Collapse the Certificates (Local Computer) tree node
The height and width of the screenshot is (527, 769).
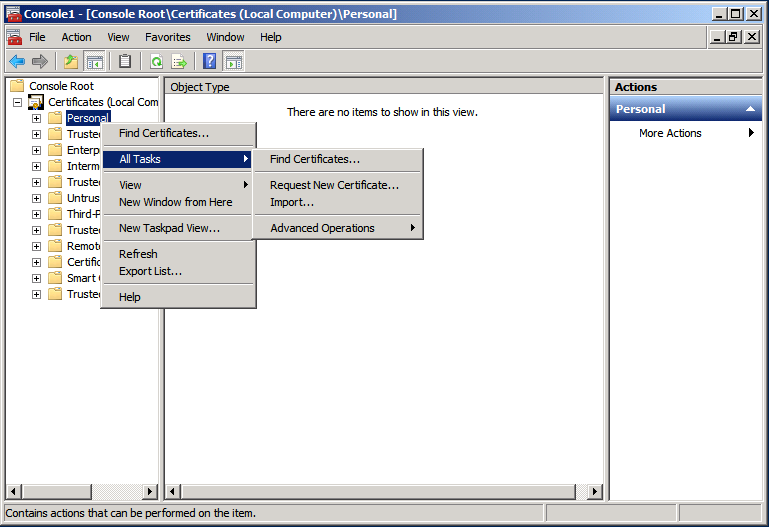coord(17,102)
